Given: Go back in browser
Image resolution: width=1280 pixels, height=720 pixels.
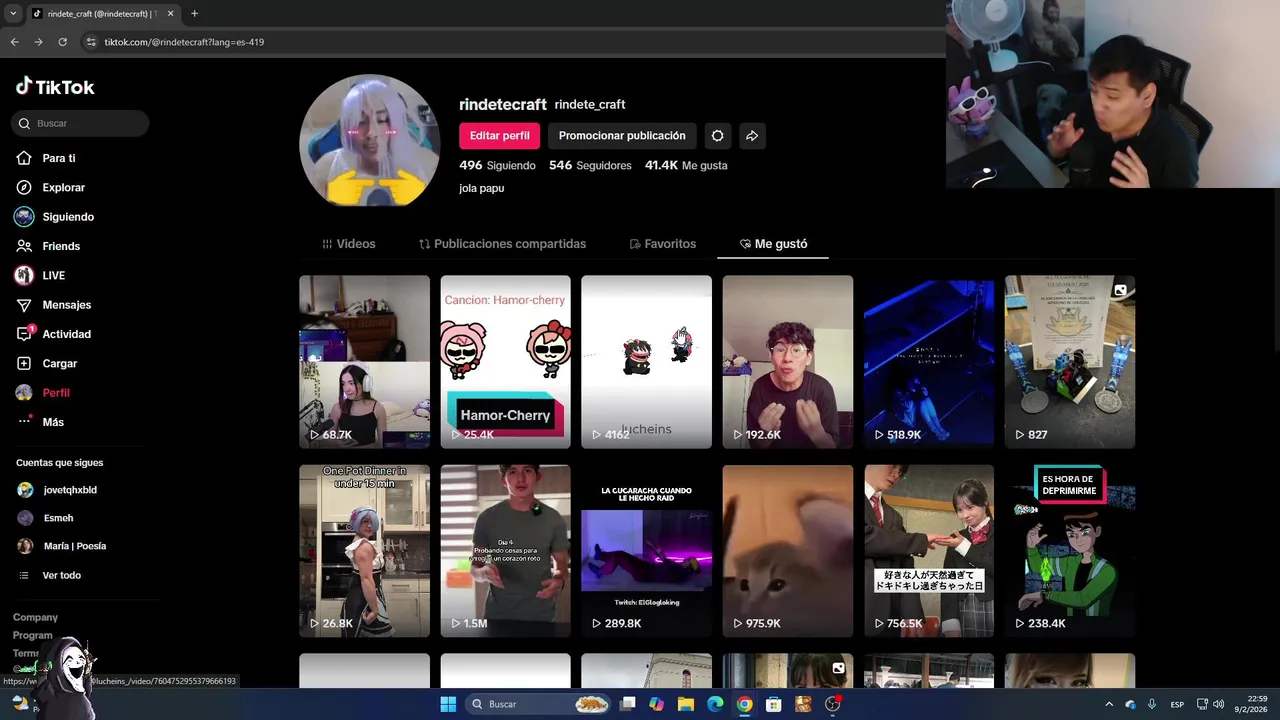Looking at the screenshot, I should [14, 42].
